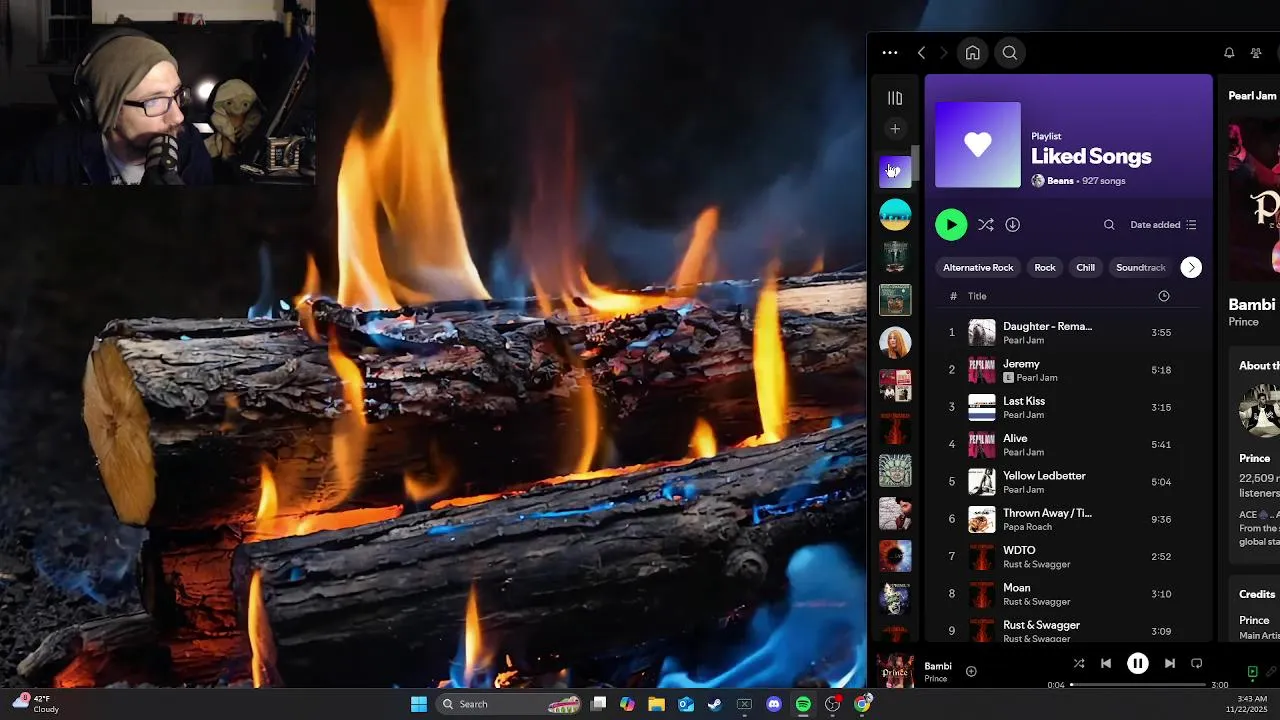The height and width of the screenshot is (720, 1280).
Task: Open the weather widget showing 42°F
Action: (35, 704)
